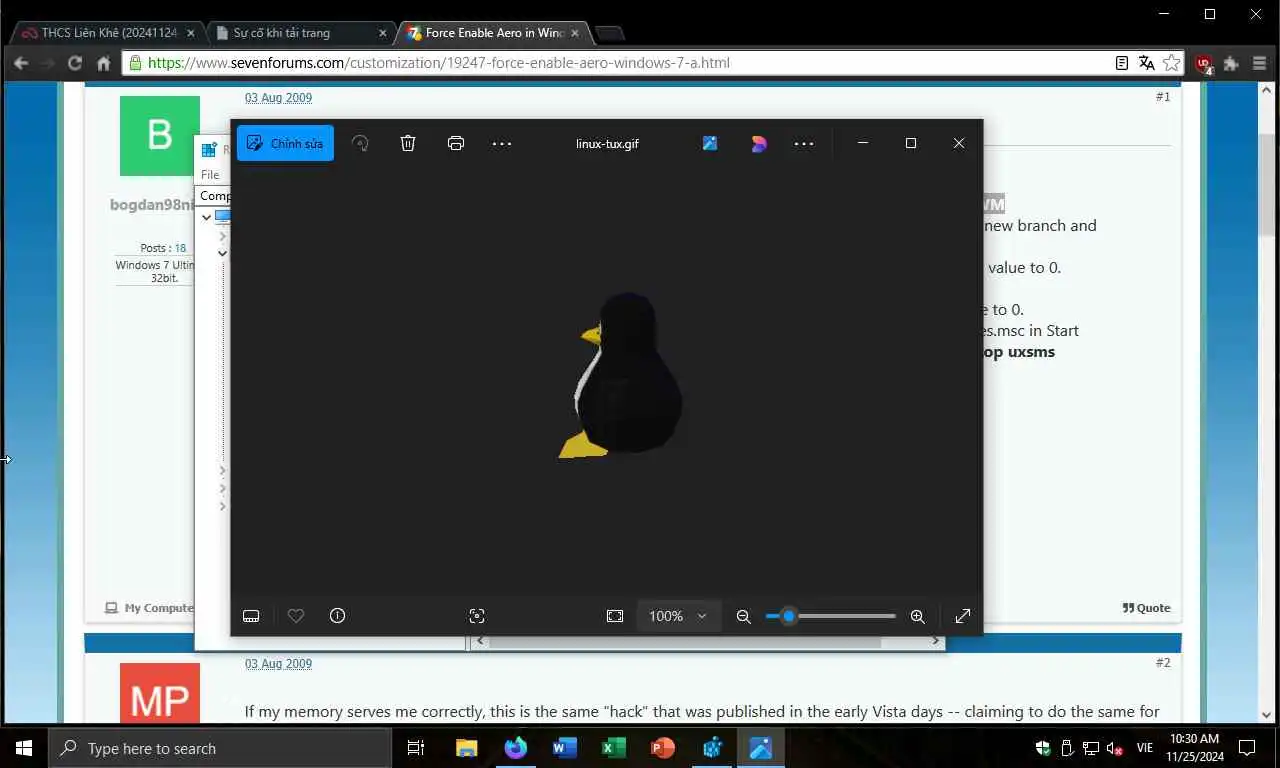
Task: Toggle the filmstrip view in Photos
Action: pyautogui.click(x=251, y=616)
